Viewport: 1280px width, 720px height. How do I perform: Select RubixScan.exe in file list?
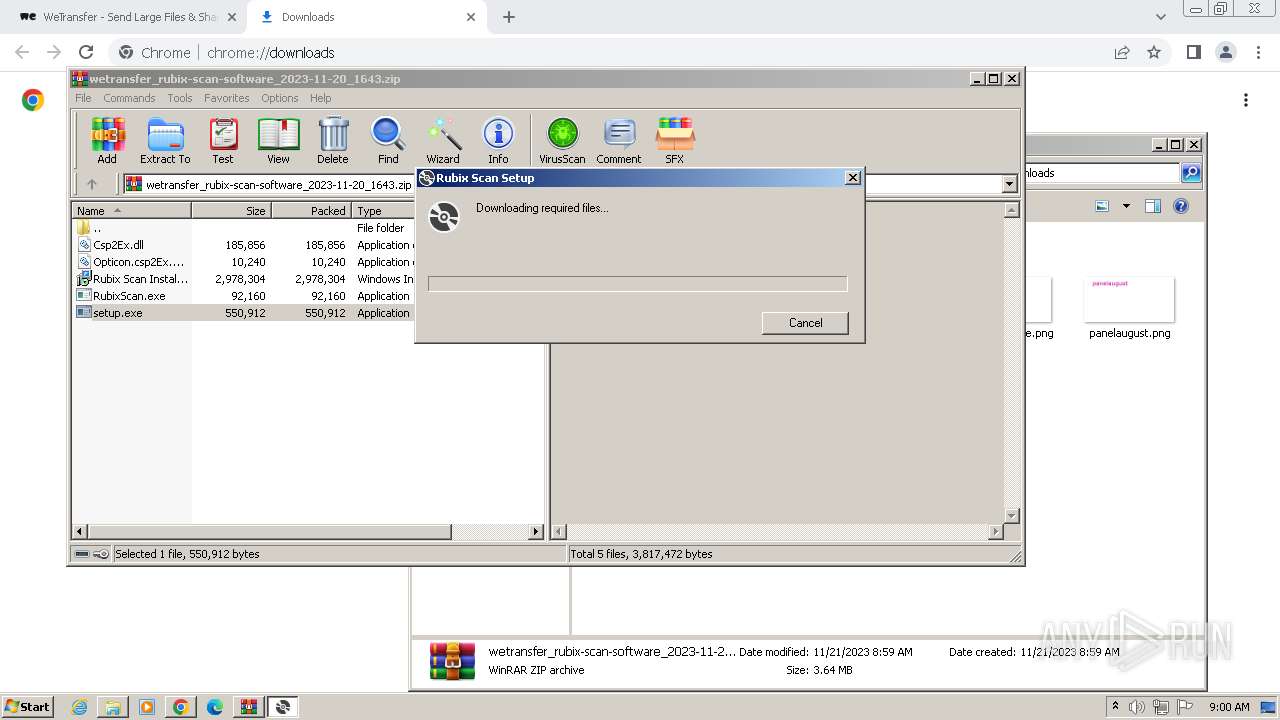pyautogui.click(x=243, y=296)
